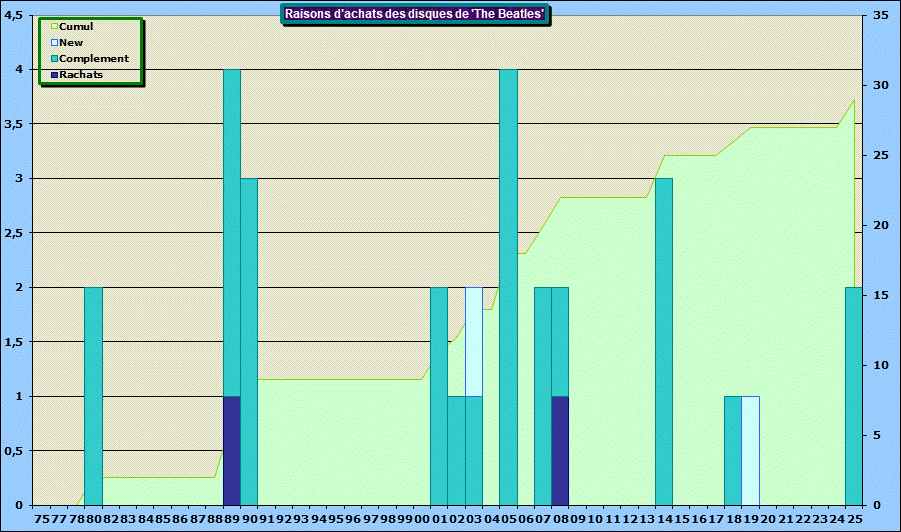Click the dark blue Rachats segment at year 08
Image resolution: width=901 pixels, height=532 pixels.
point(560,450)
